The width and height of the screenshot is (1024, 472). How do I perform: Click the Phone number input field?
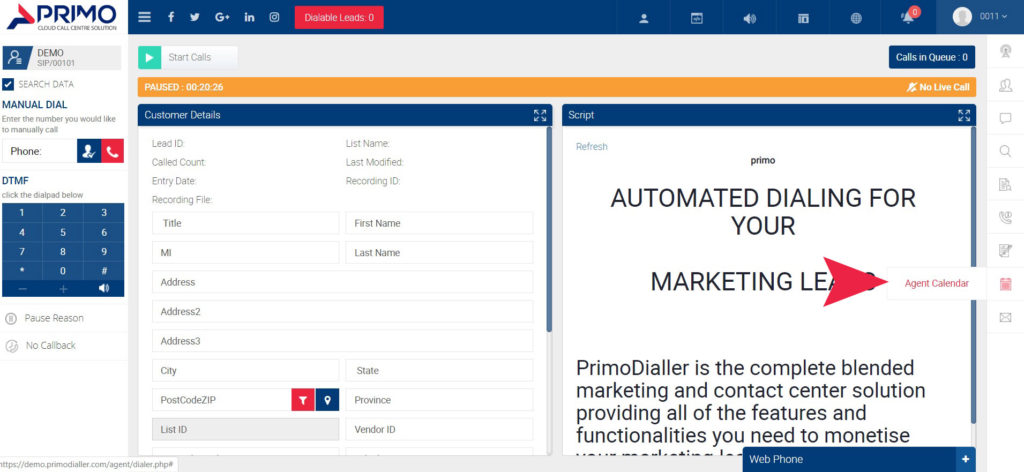point(39,151)
